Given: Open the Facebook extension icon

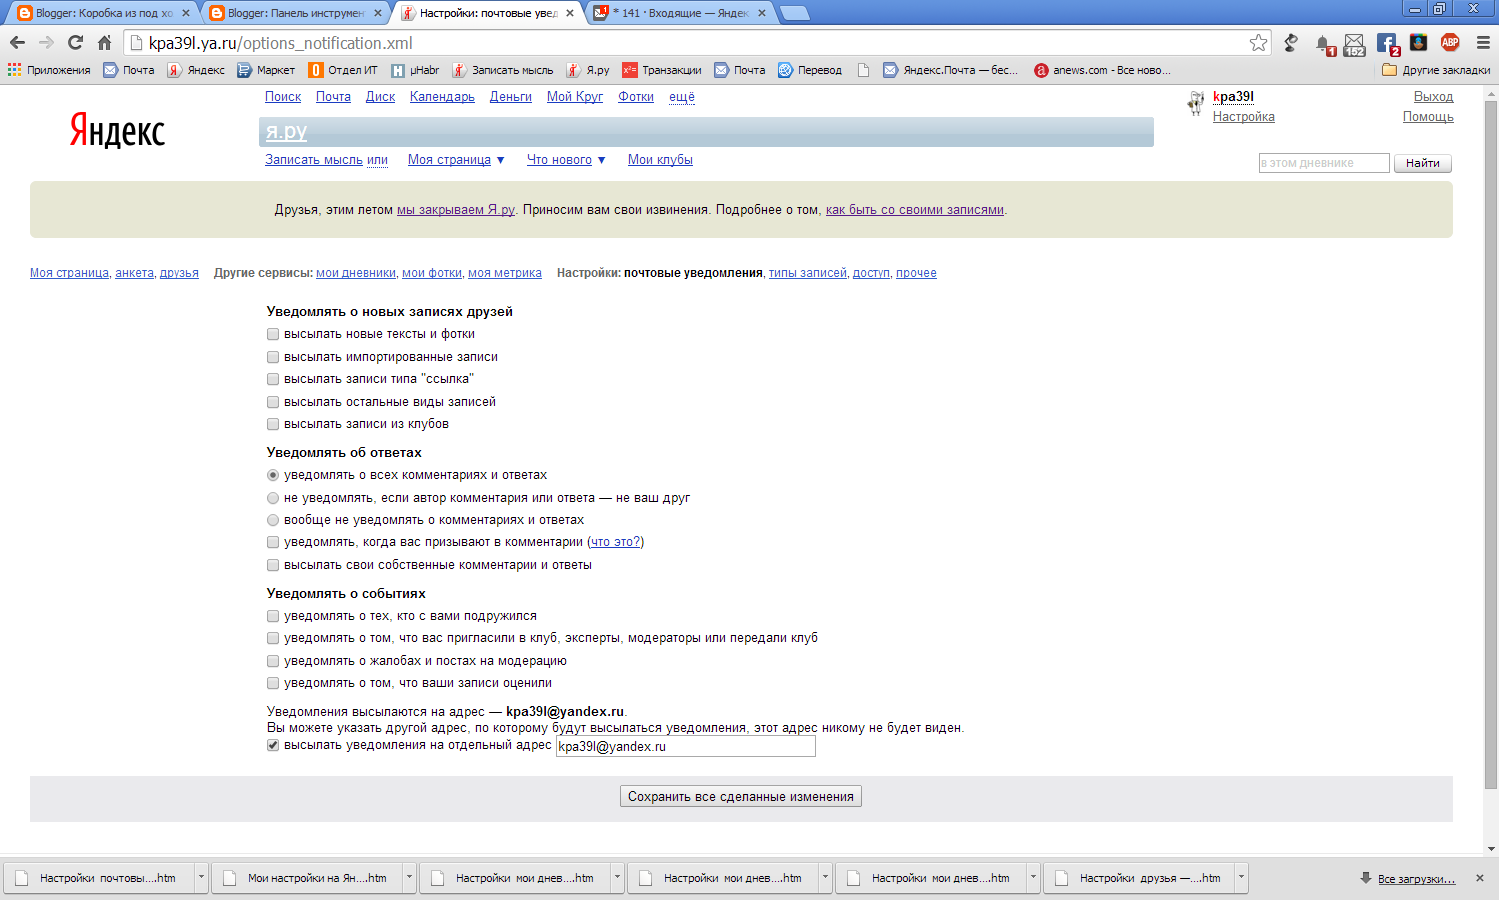Looking at the screenshot, I should click(x=1387, y=43).
